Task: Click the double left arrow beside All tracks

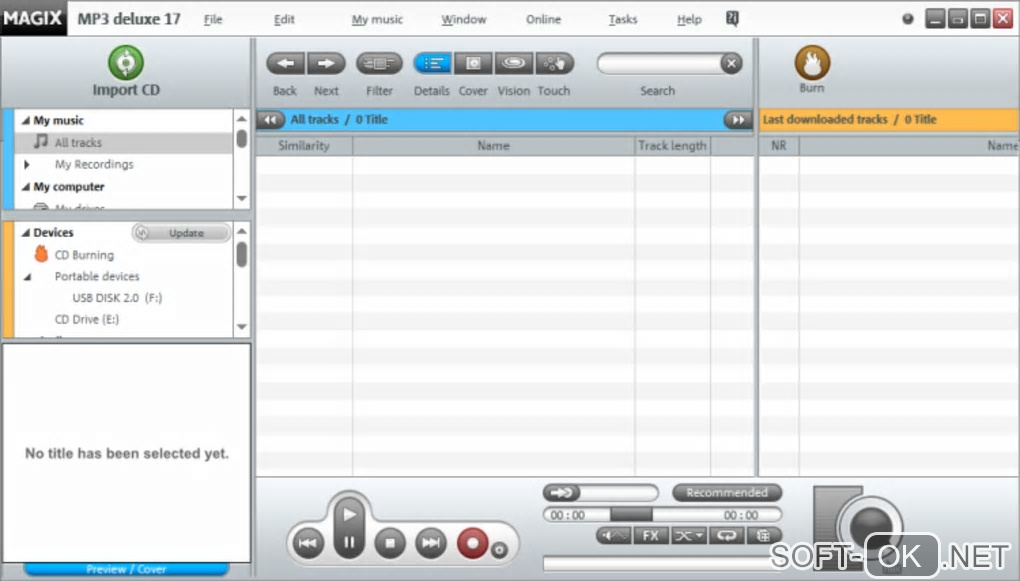Action: click(x=270, y=120)
